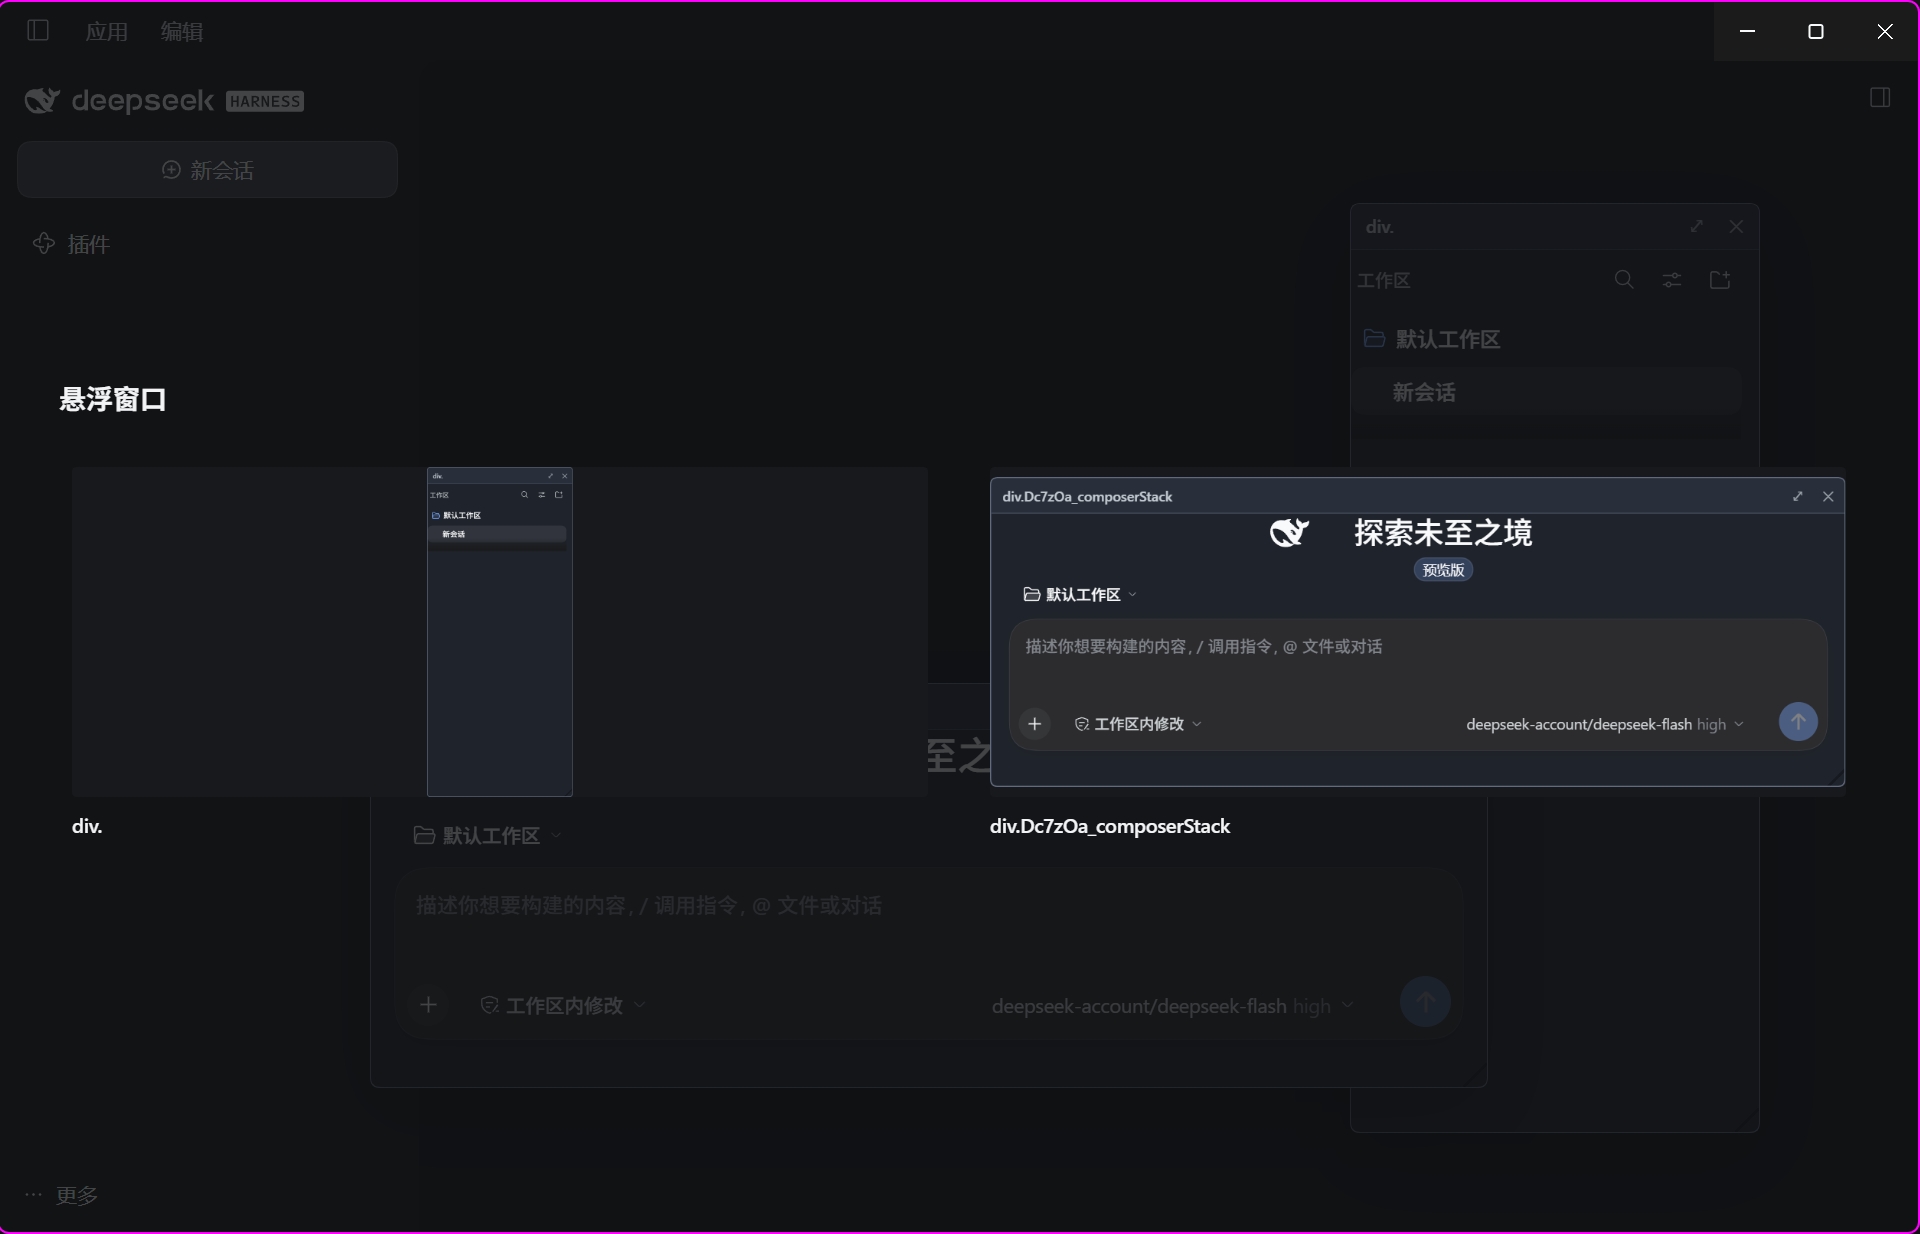This screenshot has width=1920, height=1234.
Task: Open 默认工作区 dropdown in dimmed main composer
Action: click(x=488, y=836)
